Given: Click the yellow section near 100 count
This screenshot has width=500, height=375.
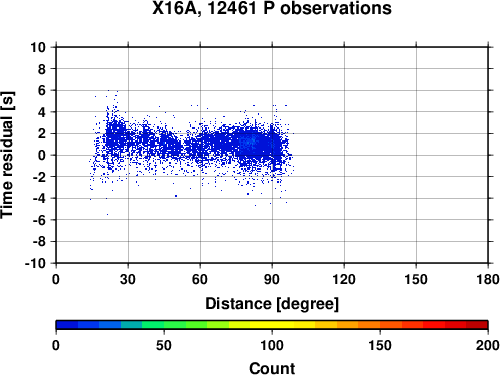Looking at the screenshot, I should tap(272, 325).
